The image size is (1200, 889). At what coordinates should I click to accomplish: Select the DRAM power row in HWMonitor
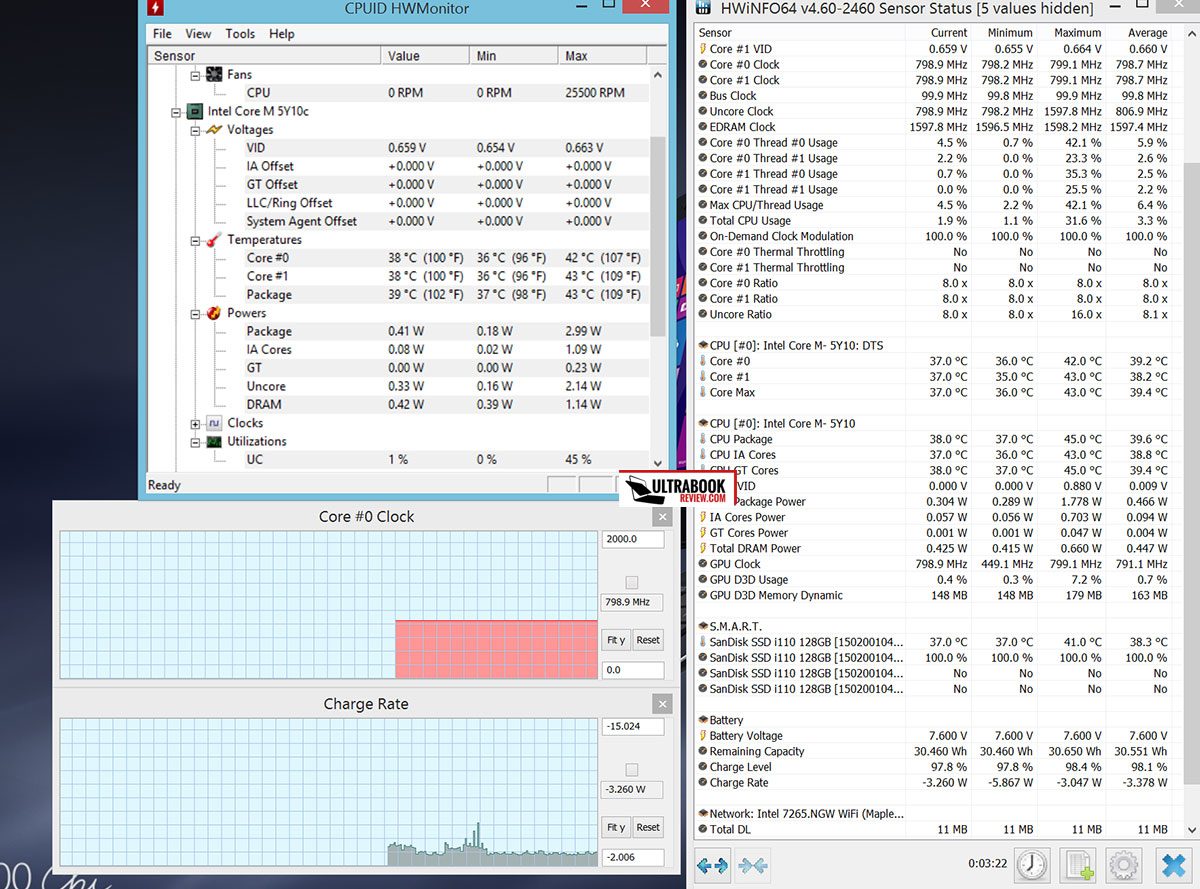(x=398, y=405)
